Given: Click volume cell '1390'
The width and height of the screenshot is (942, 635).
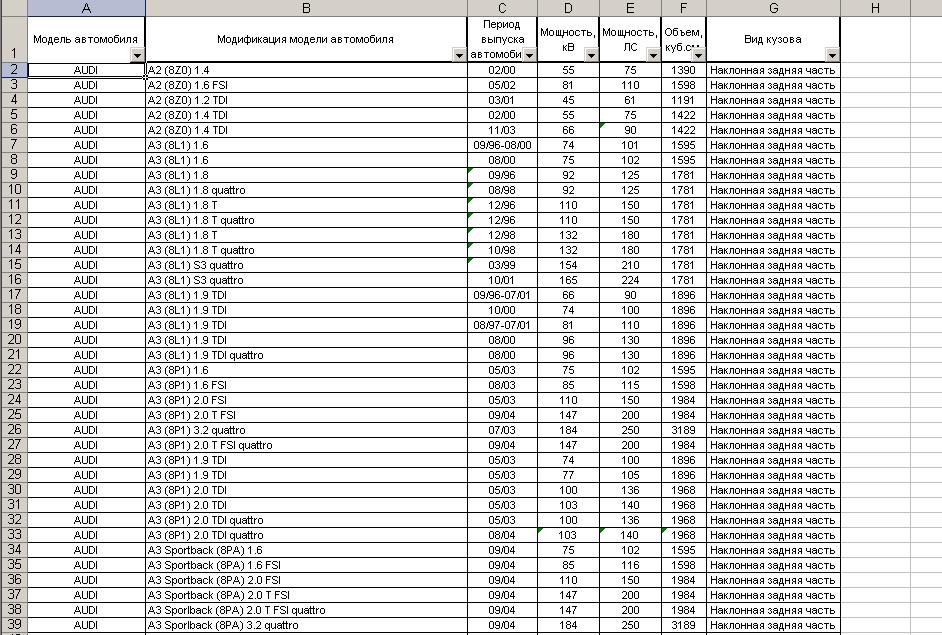Looking at the screenshot, I should [684, 70].
